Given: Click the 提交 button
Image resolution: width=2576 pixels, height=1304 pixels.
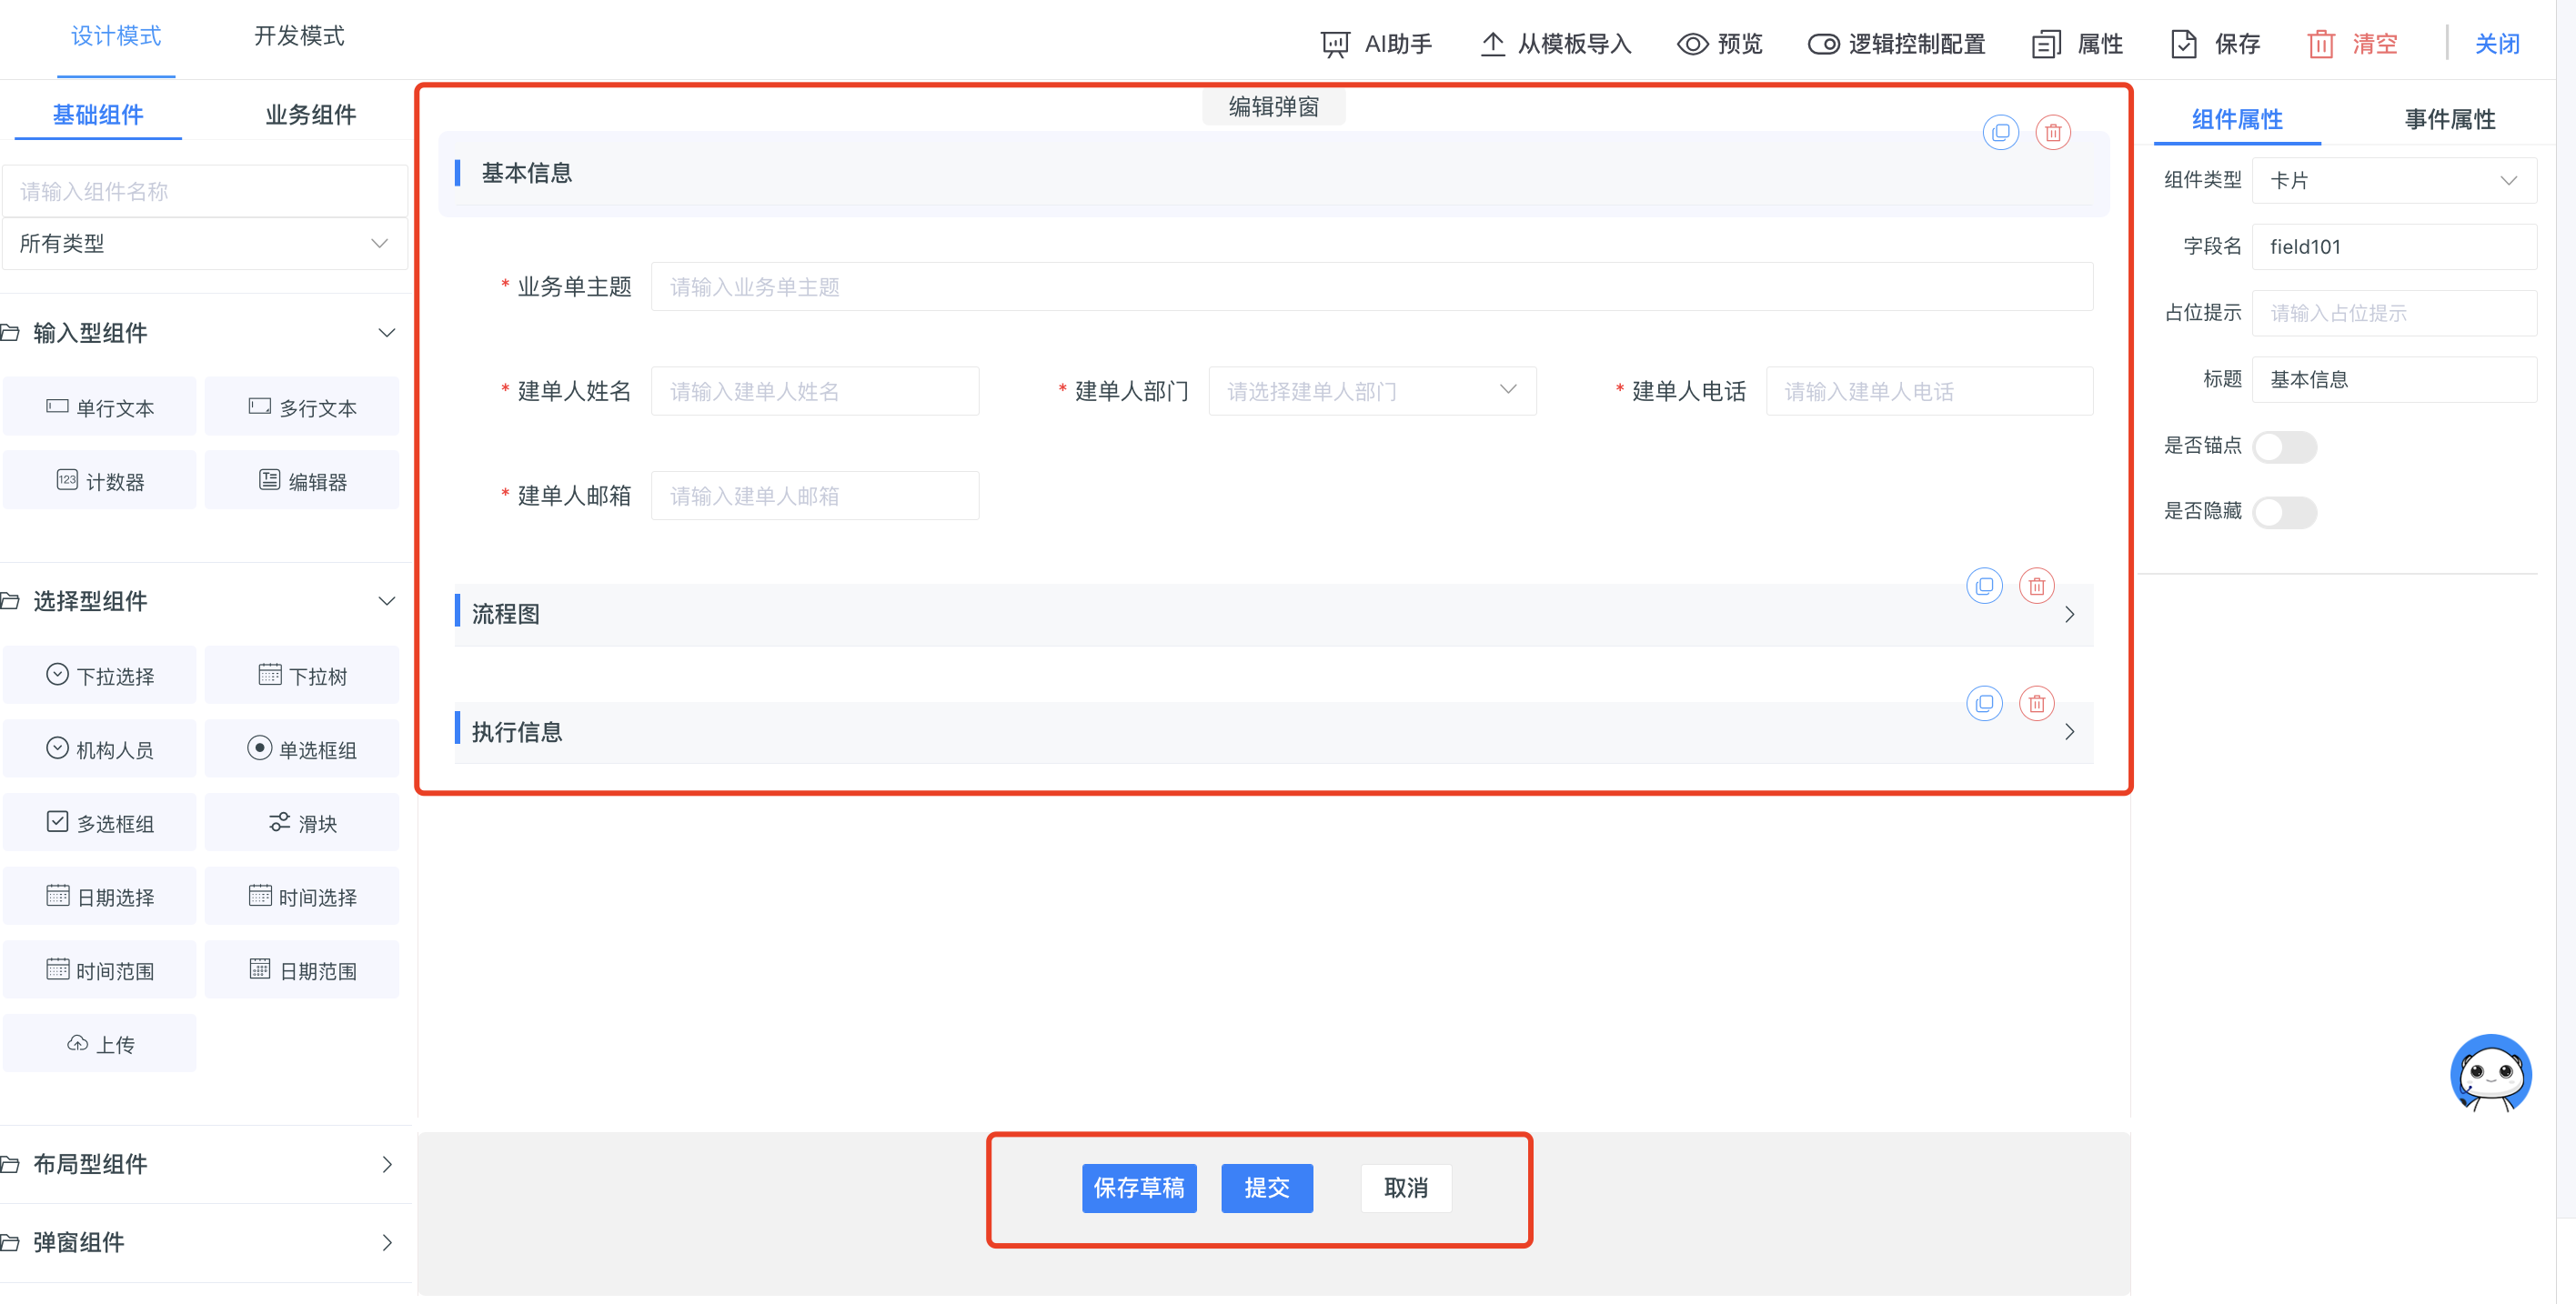Looking at the screenshot, I should tap(1267, 1188).
